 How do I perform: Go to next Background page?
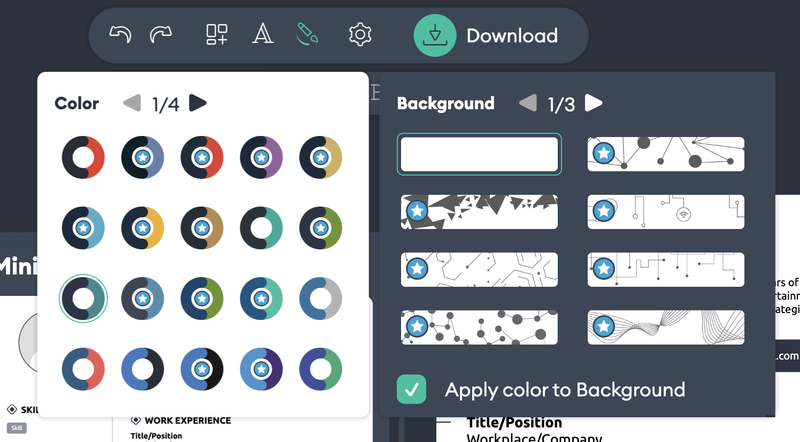(x=594, y=103)
